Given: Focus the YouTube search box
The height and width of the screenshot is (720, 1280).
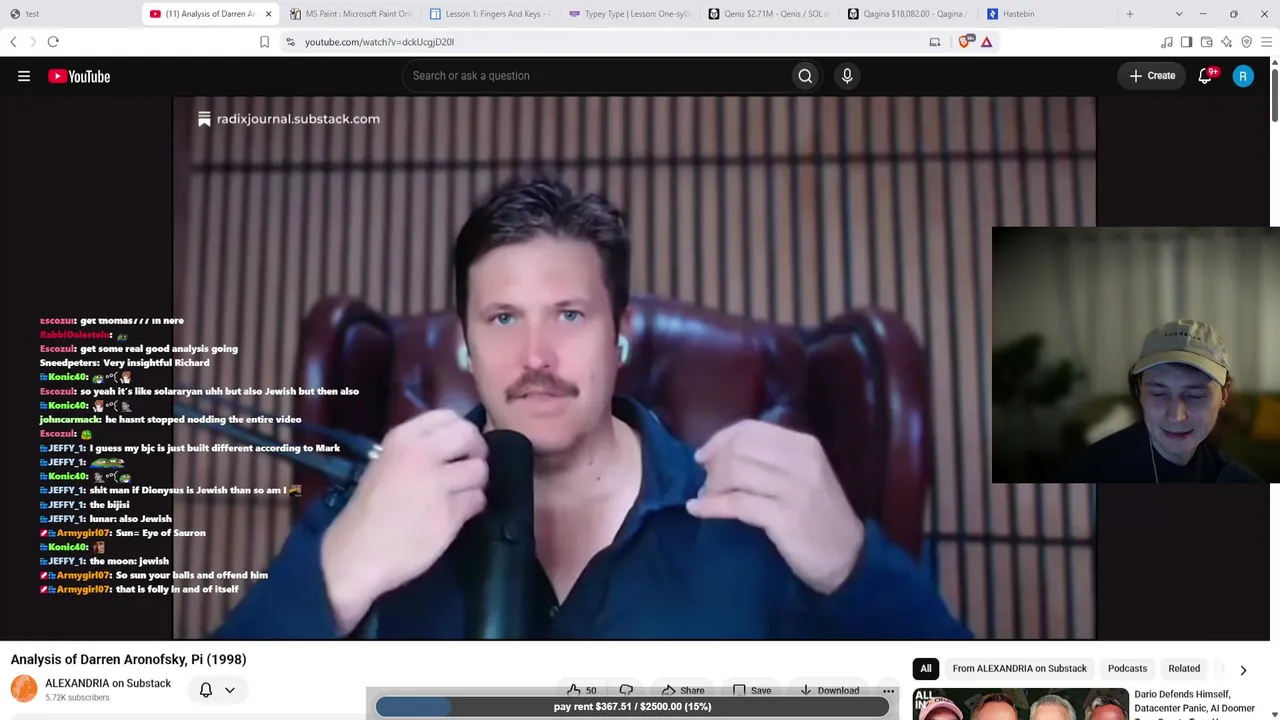Looking at the screenshot, I should 596,76.
